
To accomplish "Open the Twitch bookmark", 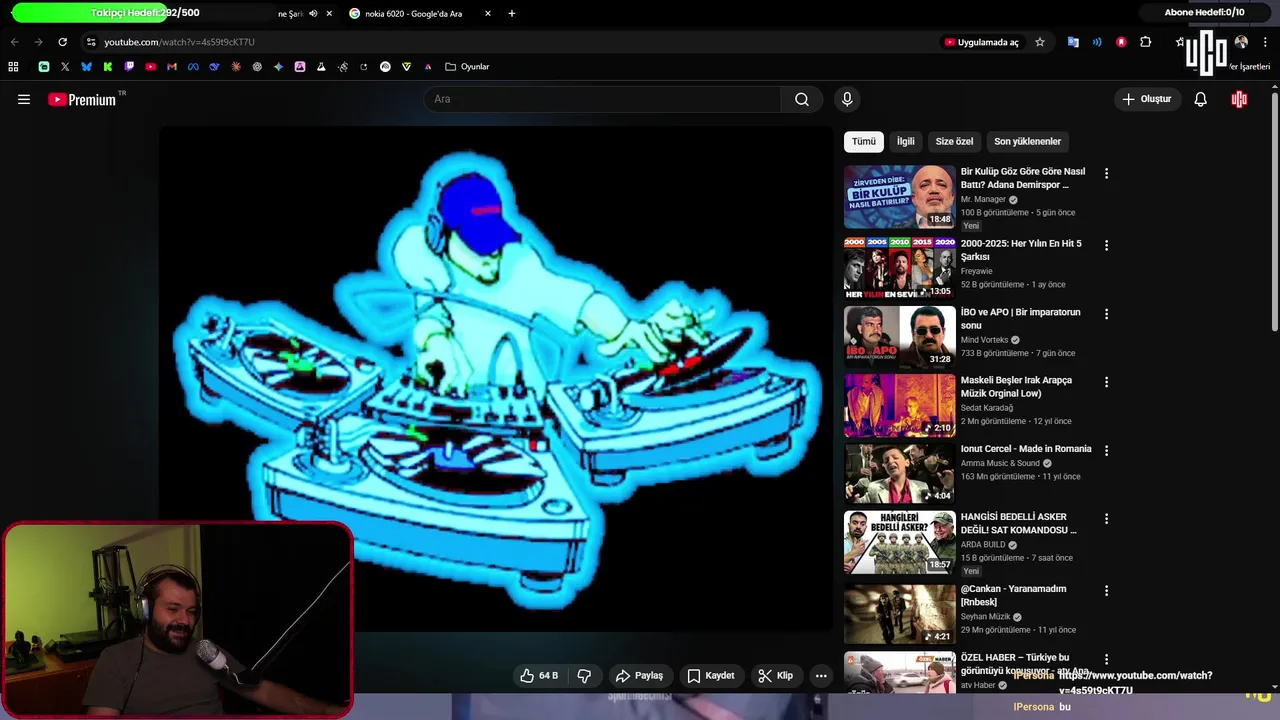I will [x=129, y=67].
